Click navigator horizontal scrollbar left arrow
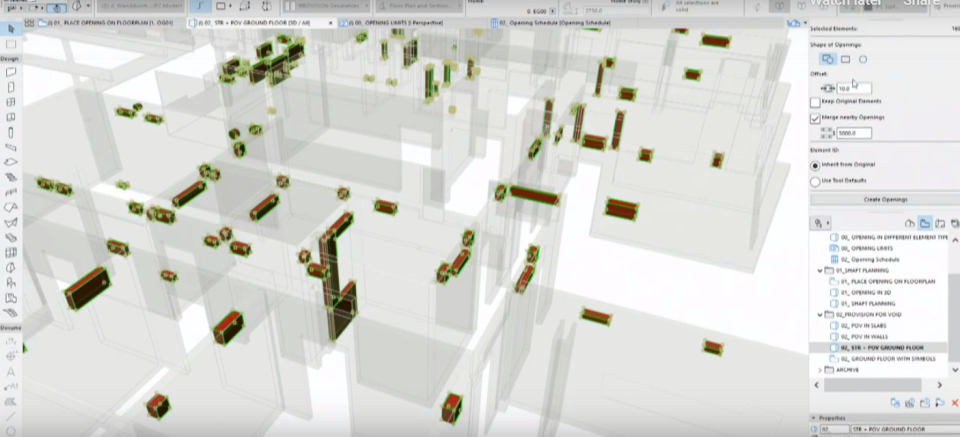 click(816, 385)
